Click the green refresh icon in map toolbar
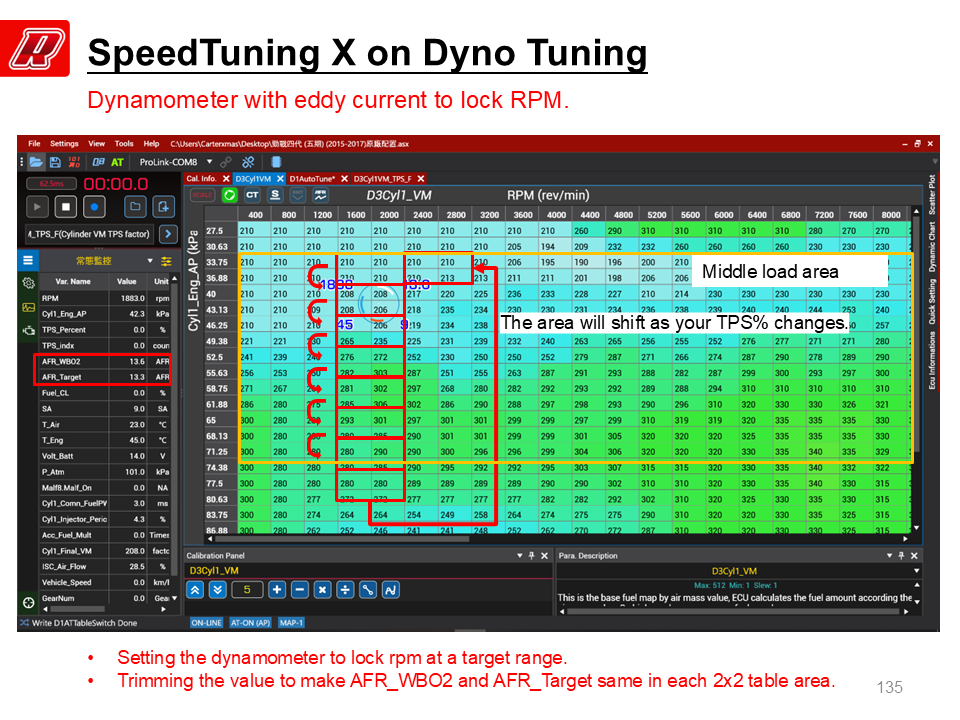The height and width of the screenshot is (720, 960). click(230, 195)
